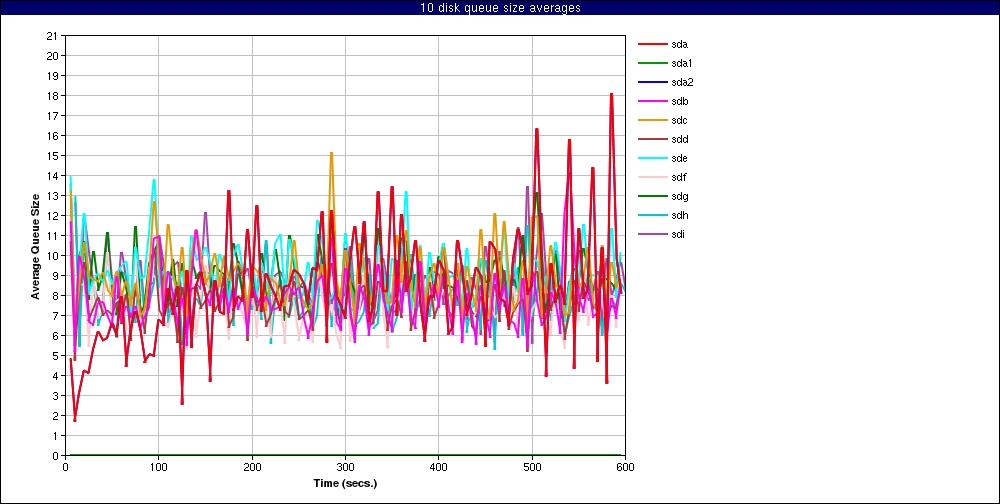Image resolution: width=1000 pixels, height=504 pixels.
Task: Select the sdc legend label
Action: pyautogui.click(x=679, y=121)
